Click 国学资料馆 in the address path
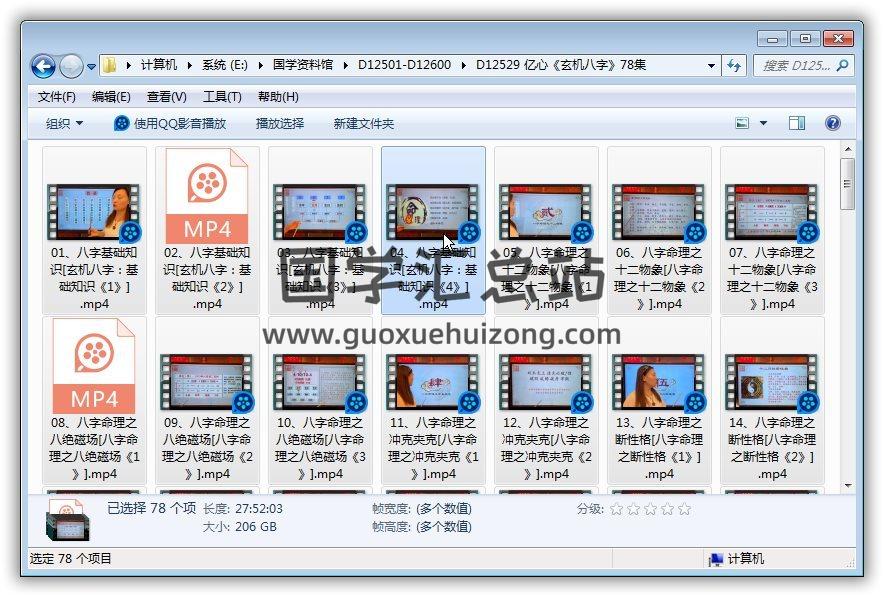Viewport: 884px width, 597px height. click(303, 65)
